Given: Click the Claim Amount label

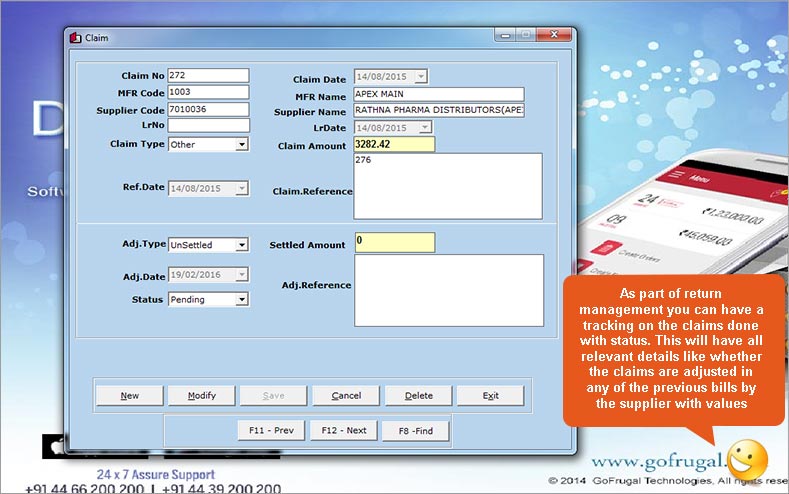Looking at the screenshot, I should click(312, 146).
